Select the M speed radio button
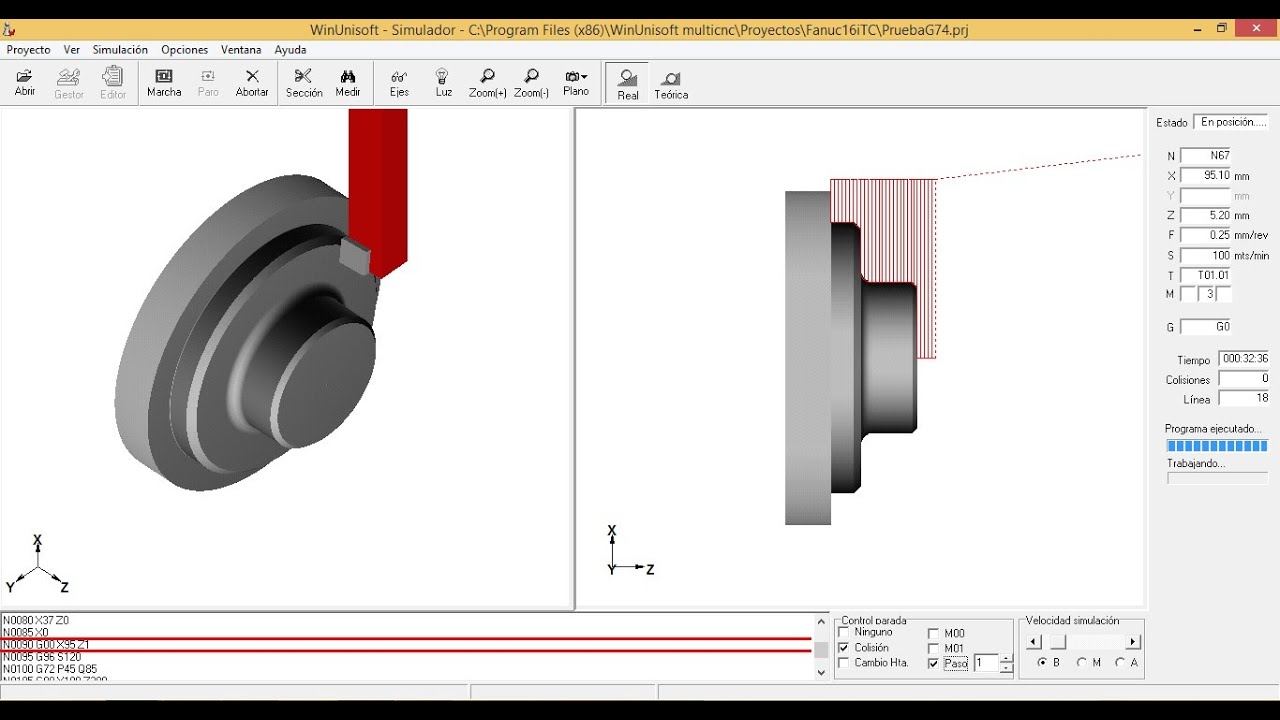1280x720 pixels. tap(1082, 663)
